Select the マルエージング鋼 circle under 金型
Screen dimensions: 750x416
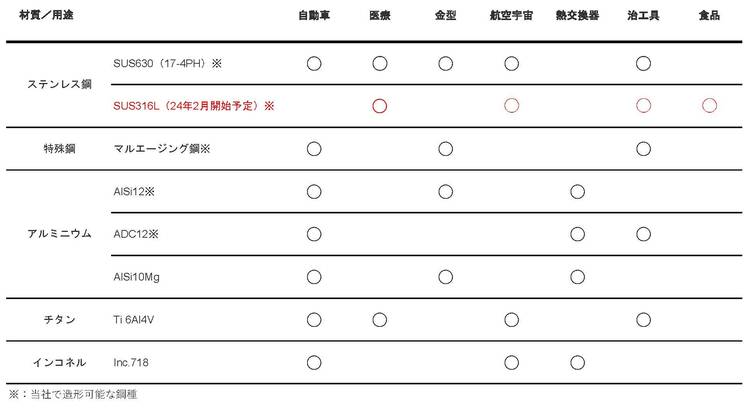pos(445,149)
